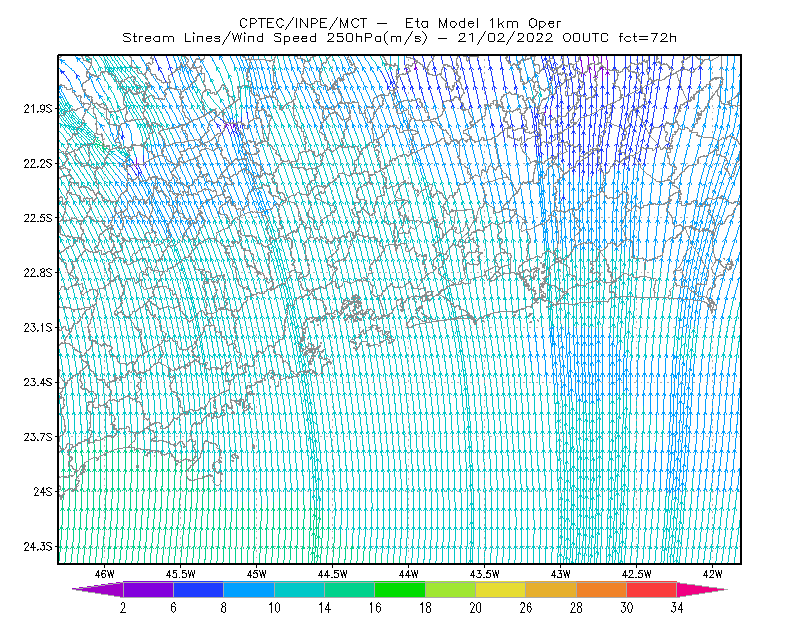The width and height of the screenshot is (800, 618).
Task: Click the gold 26-28 colorbar segment
Action: [551, 589]
